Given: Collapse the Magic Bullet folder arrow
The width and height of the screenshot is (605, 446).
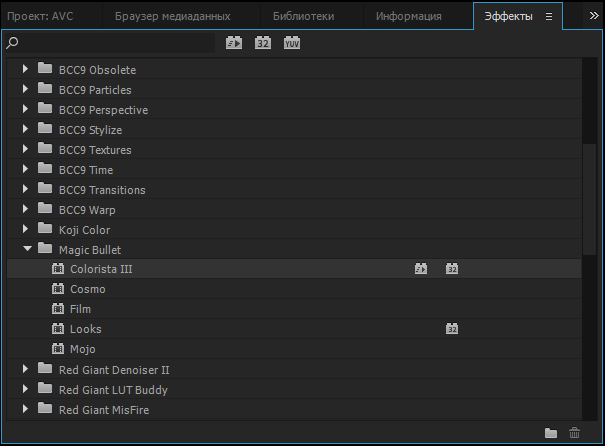Looking at the screenshot, I should click(x=27, y=249).
